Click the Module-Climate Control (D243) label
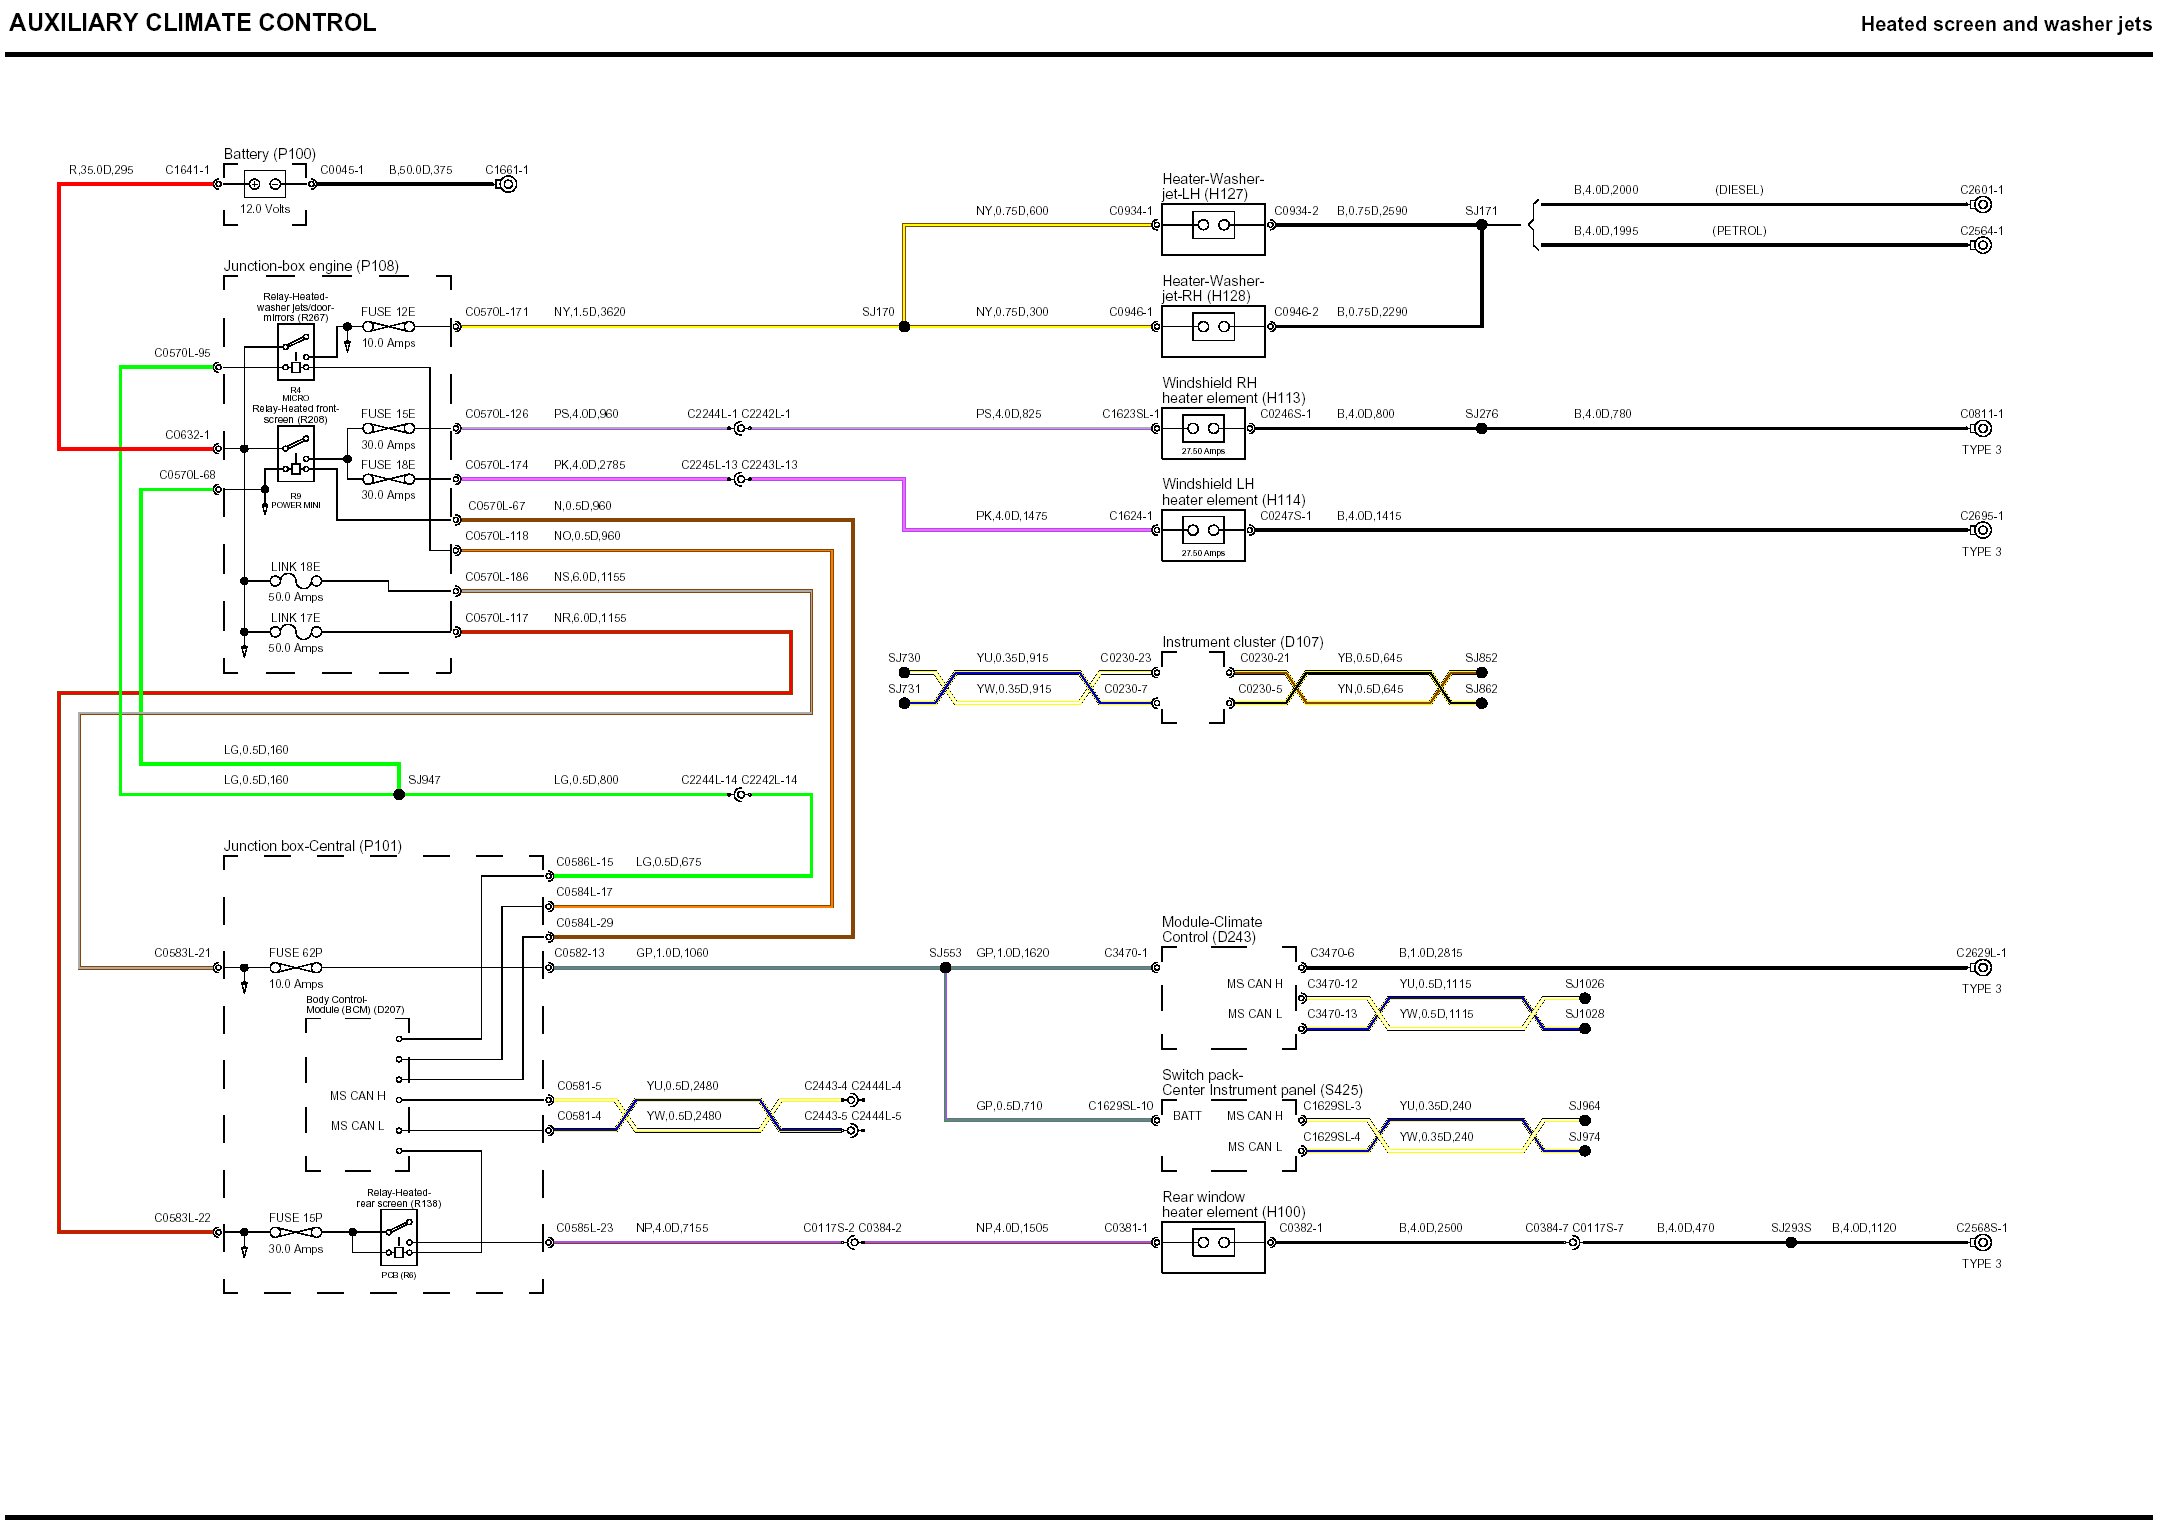 coord(1211,929)
